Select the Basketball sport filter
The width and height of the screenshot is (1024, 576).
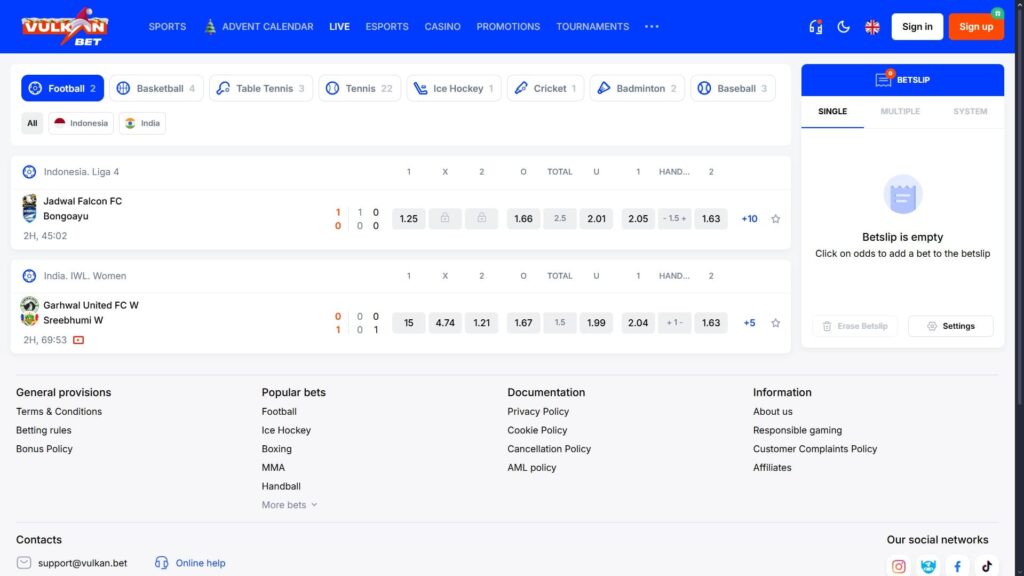pos(156,88)
